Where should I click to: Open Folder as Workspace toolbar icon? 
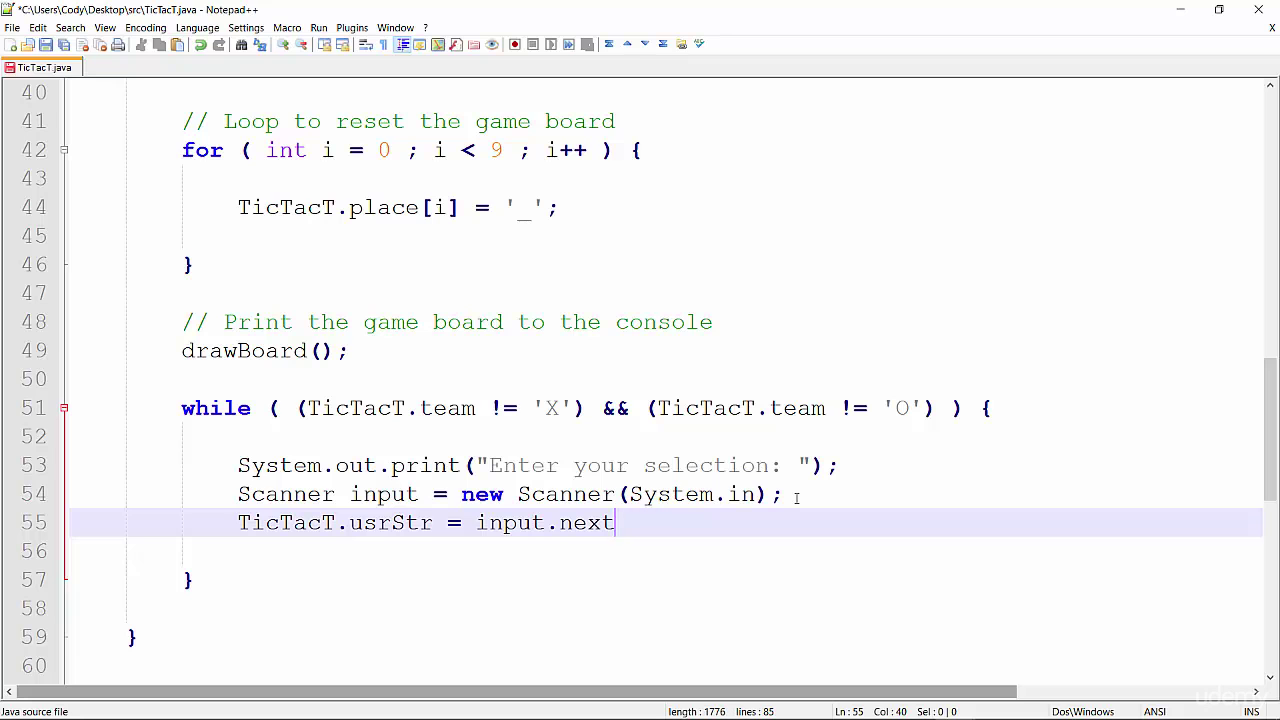coord(474,44)
